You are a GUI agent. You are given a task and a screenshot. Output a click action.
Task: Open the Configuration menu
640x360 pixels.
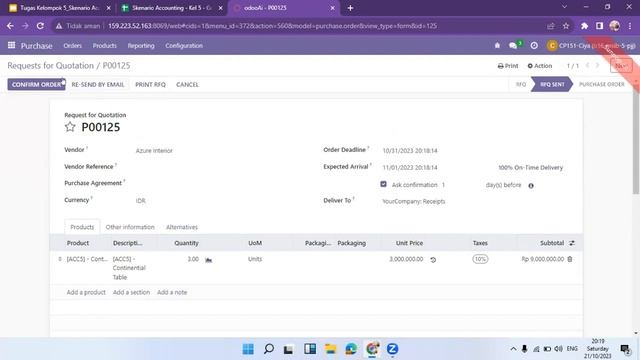point(184,46)
